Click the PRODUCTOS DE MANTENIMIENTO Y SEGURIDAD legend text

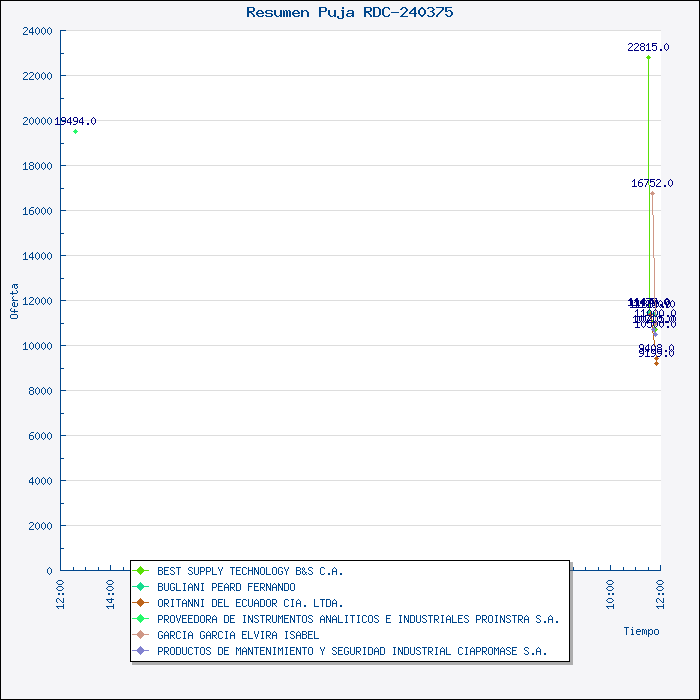click(x=352, y=651)
